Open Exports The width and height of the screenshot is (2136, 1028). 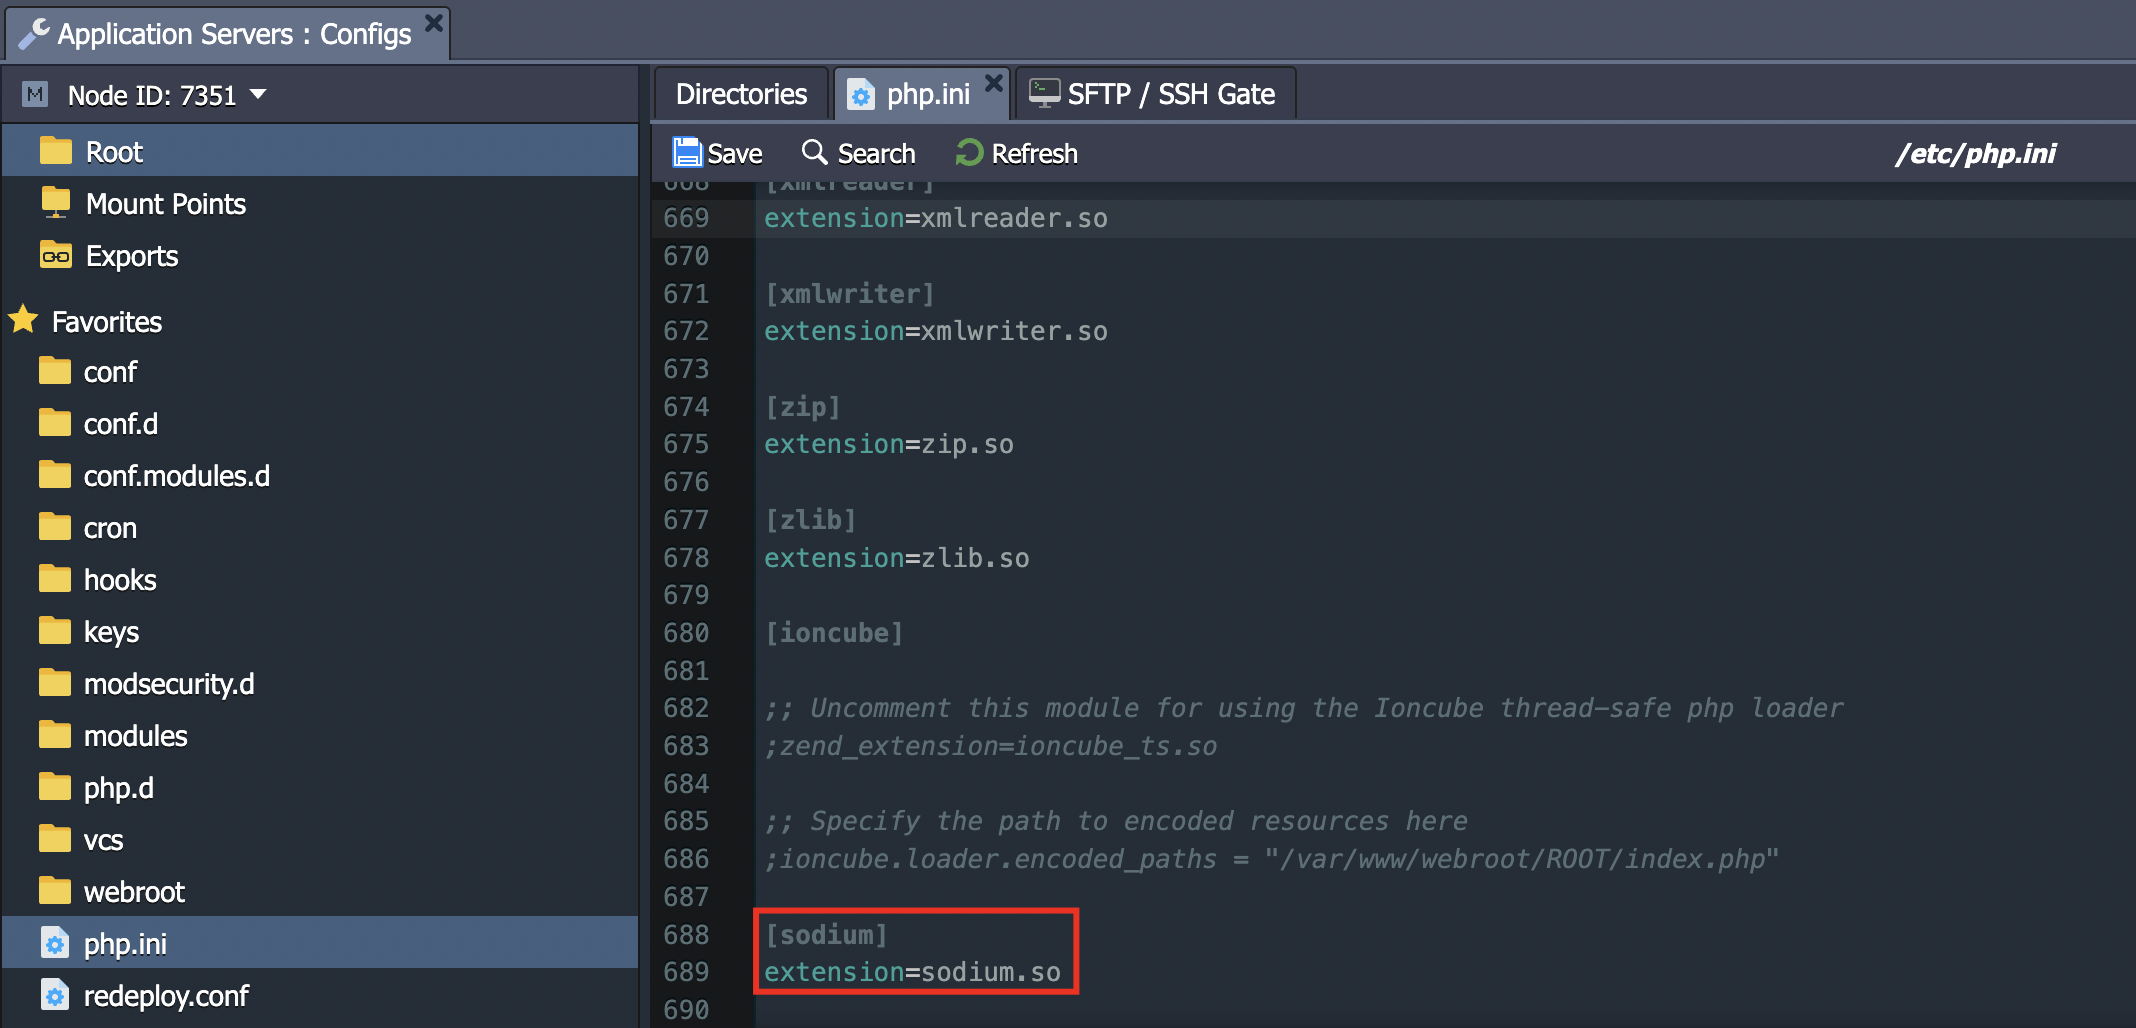(x=132, y=256)
